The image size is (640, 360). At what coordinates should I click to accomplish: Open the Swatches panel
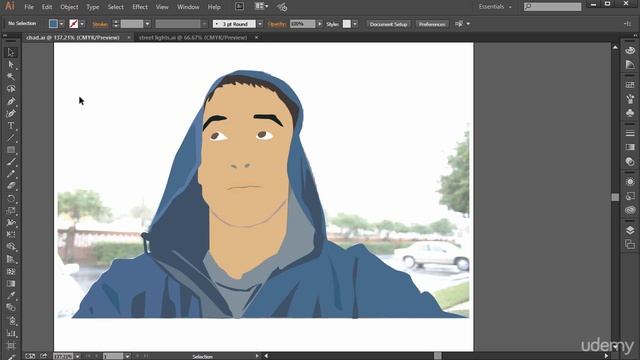pyautogui.click(x=630, y=85)
